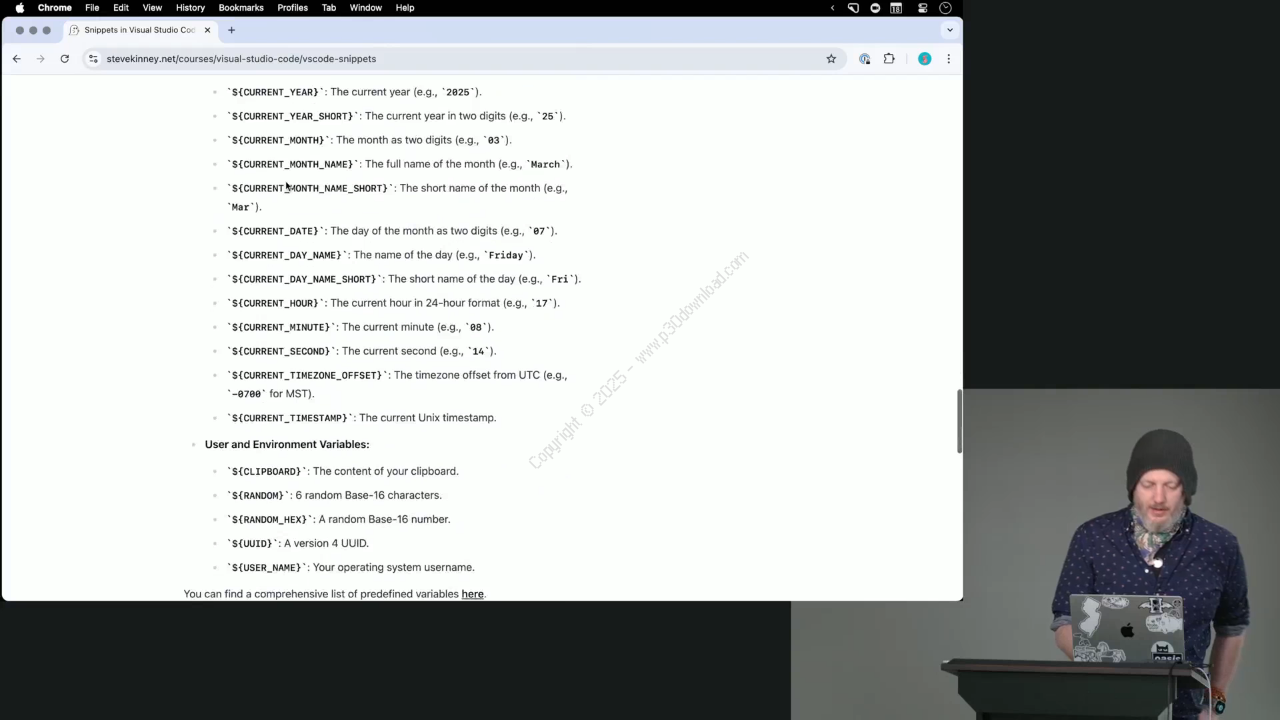Go back to previous page

(17, 59)
